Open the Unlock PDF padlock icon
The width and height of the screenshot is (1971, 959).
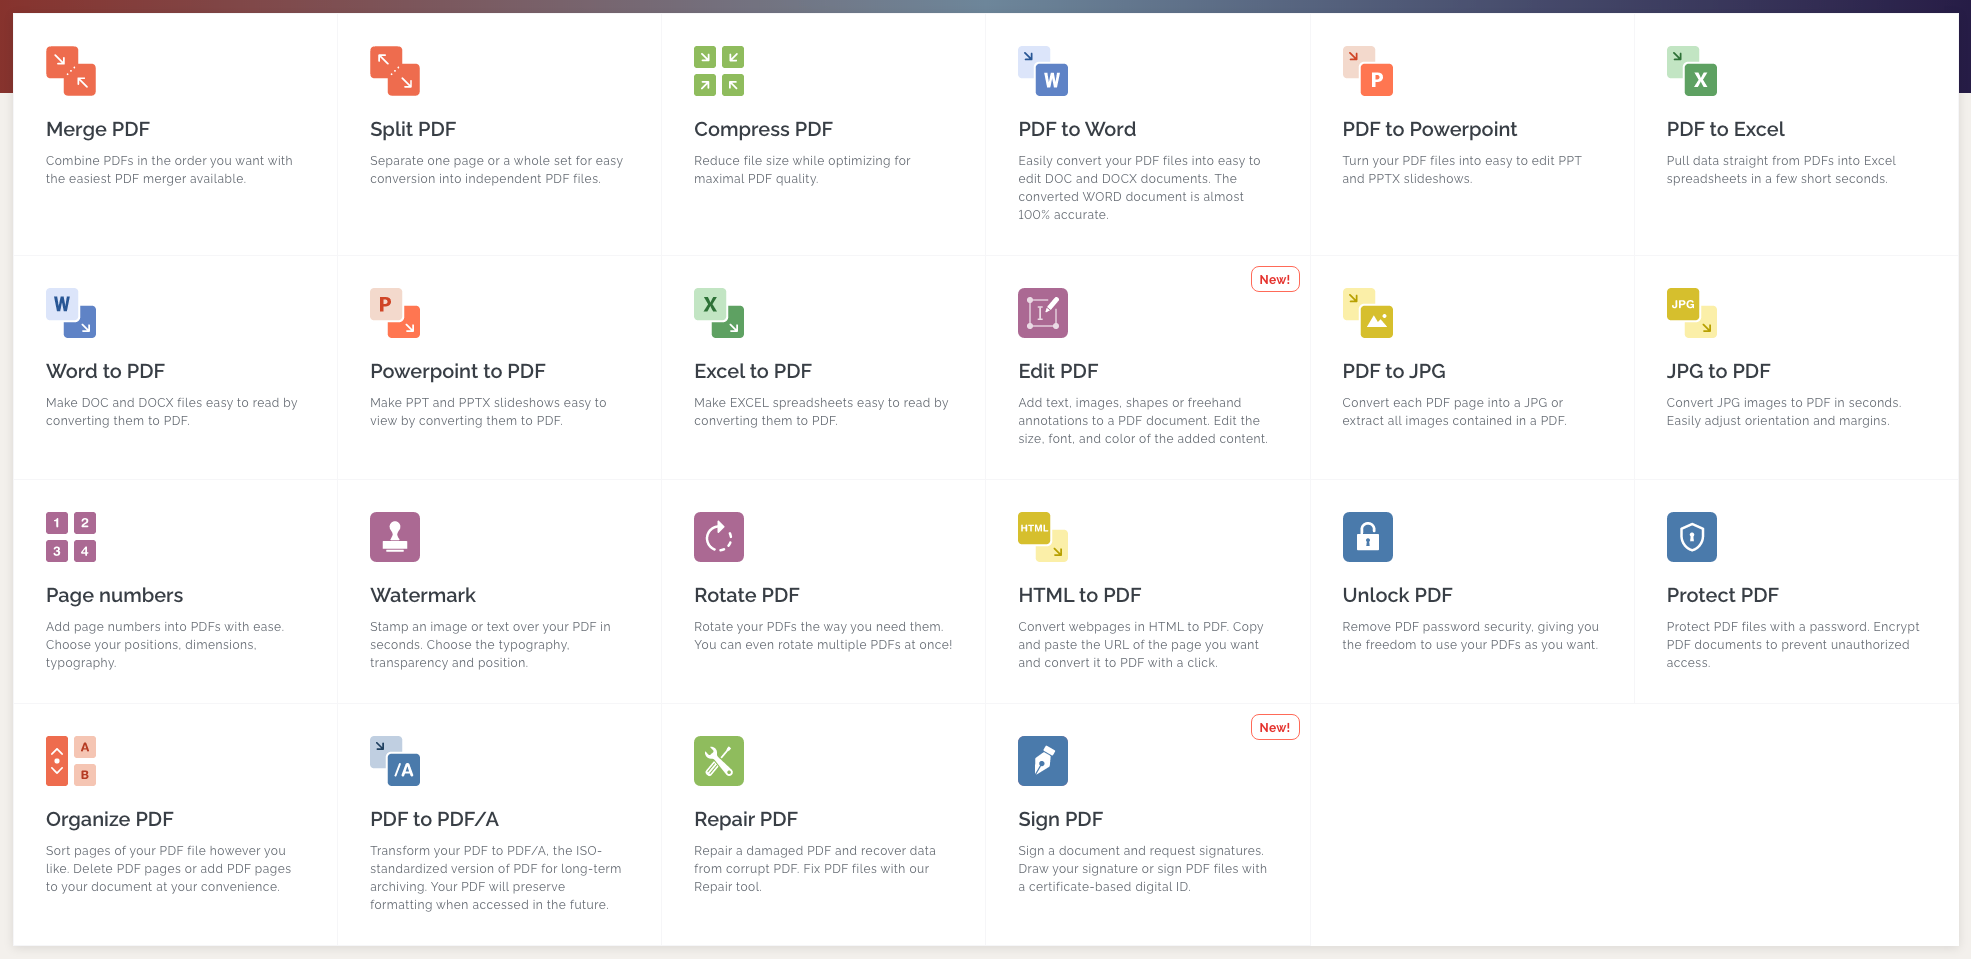(1367, 537)
